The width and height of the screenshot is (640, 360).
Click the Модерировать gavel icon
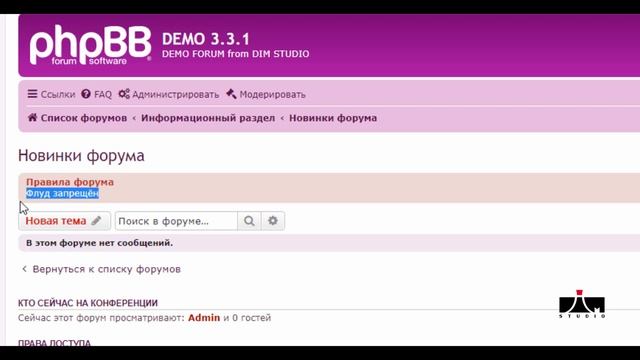231,94
